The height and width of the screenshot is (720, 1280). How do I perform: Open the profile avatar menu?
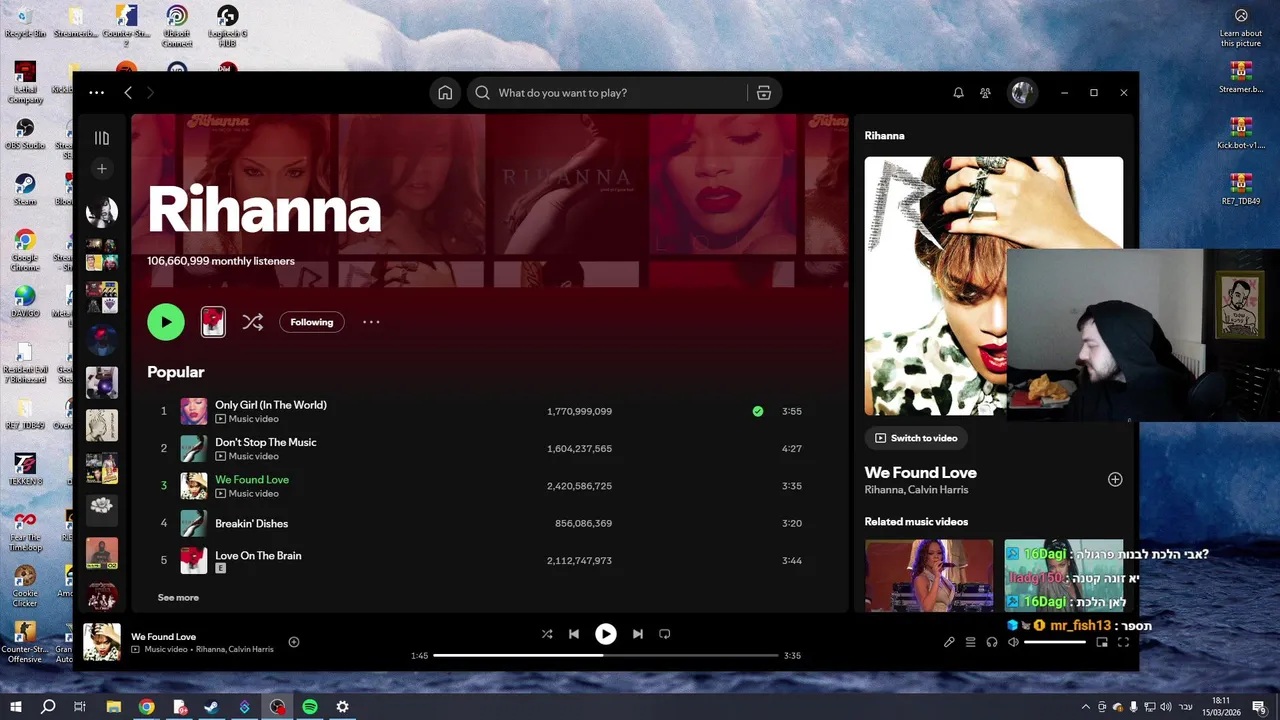[1022, 93]
